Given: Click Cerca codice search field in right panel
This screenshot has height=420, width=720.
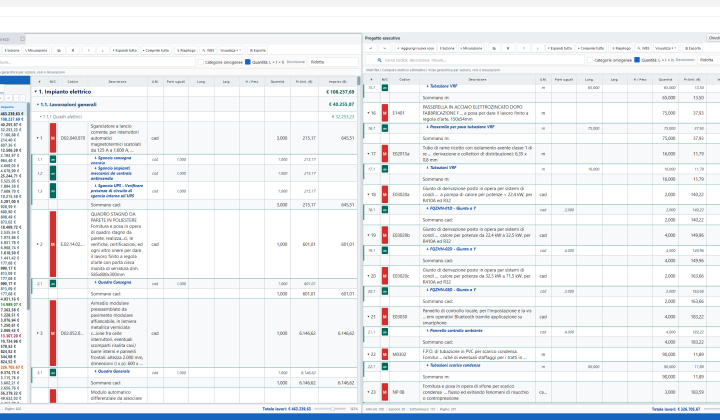Looking at the screenshot, I should pos(477,60).
